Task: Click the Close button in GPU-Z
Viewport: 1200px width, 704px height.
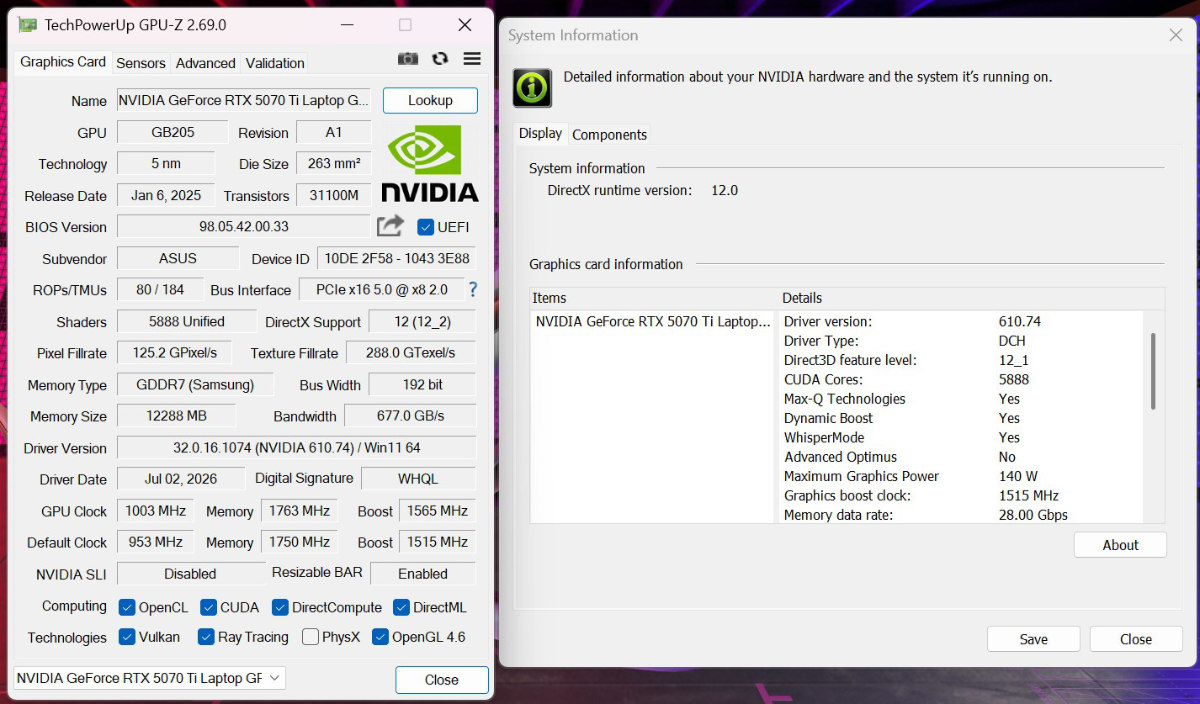Action: coord(442,680)
